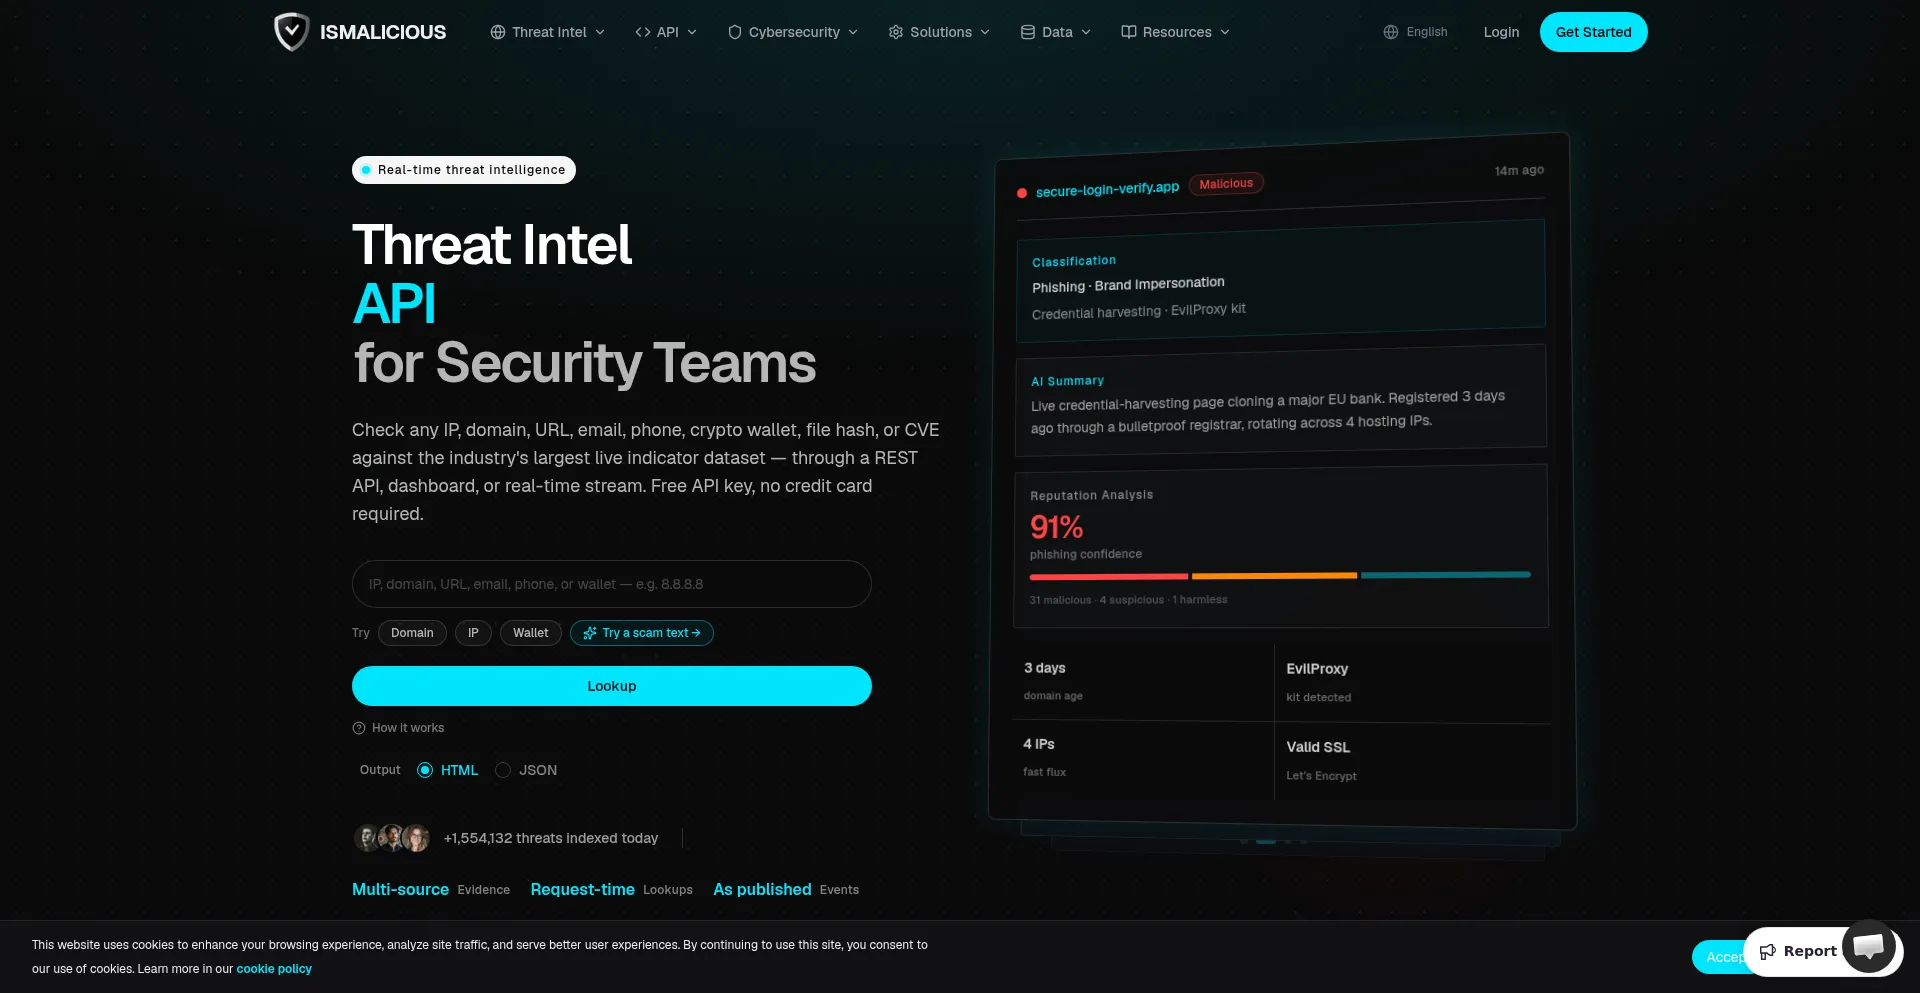This screenshot has height=993, width=1920.
Task: Open the cookie policy link
Action: tap(274, 969)
